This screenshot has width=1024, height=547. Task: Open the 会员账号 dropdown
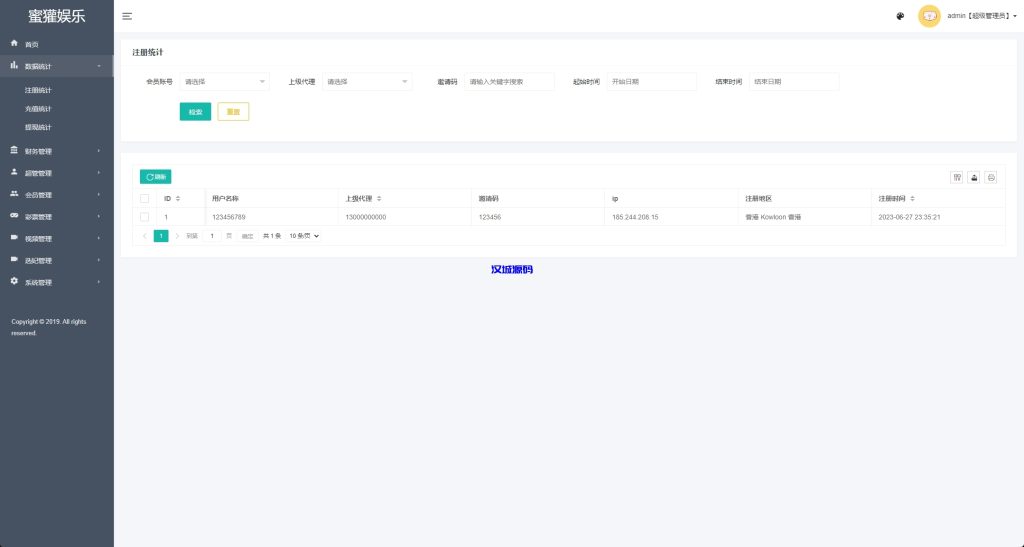click(x=224, y=82)
